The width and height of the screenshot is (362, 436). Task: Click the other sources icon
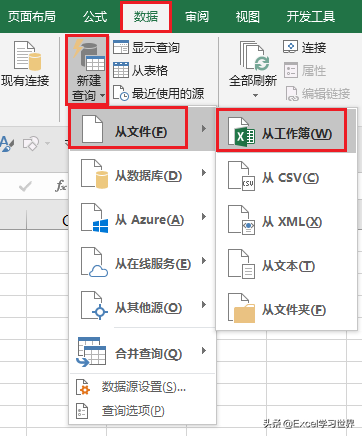pos(95,306)
